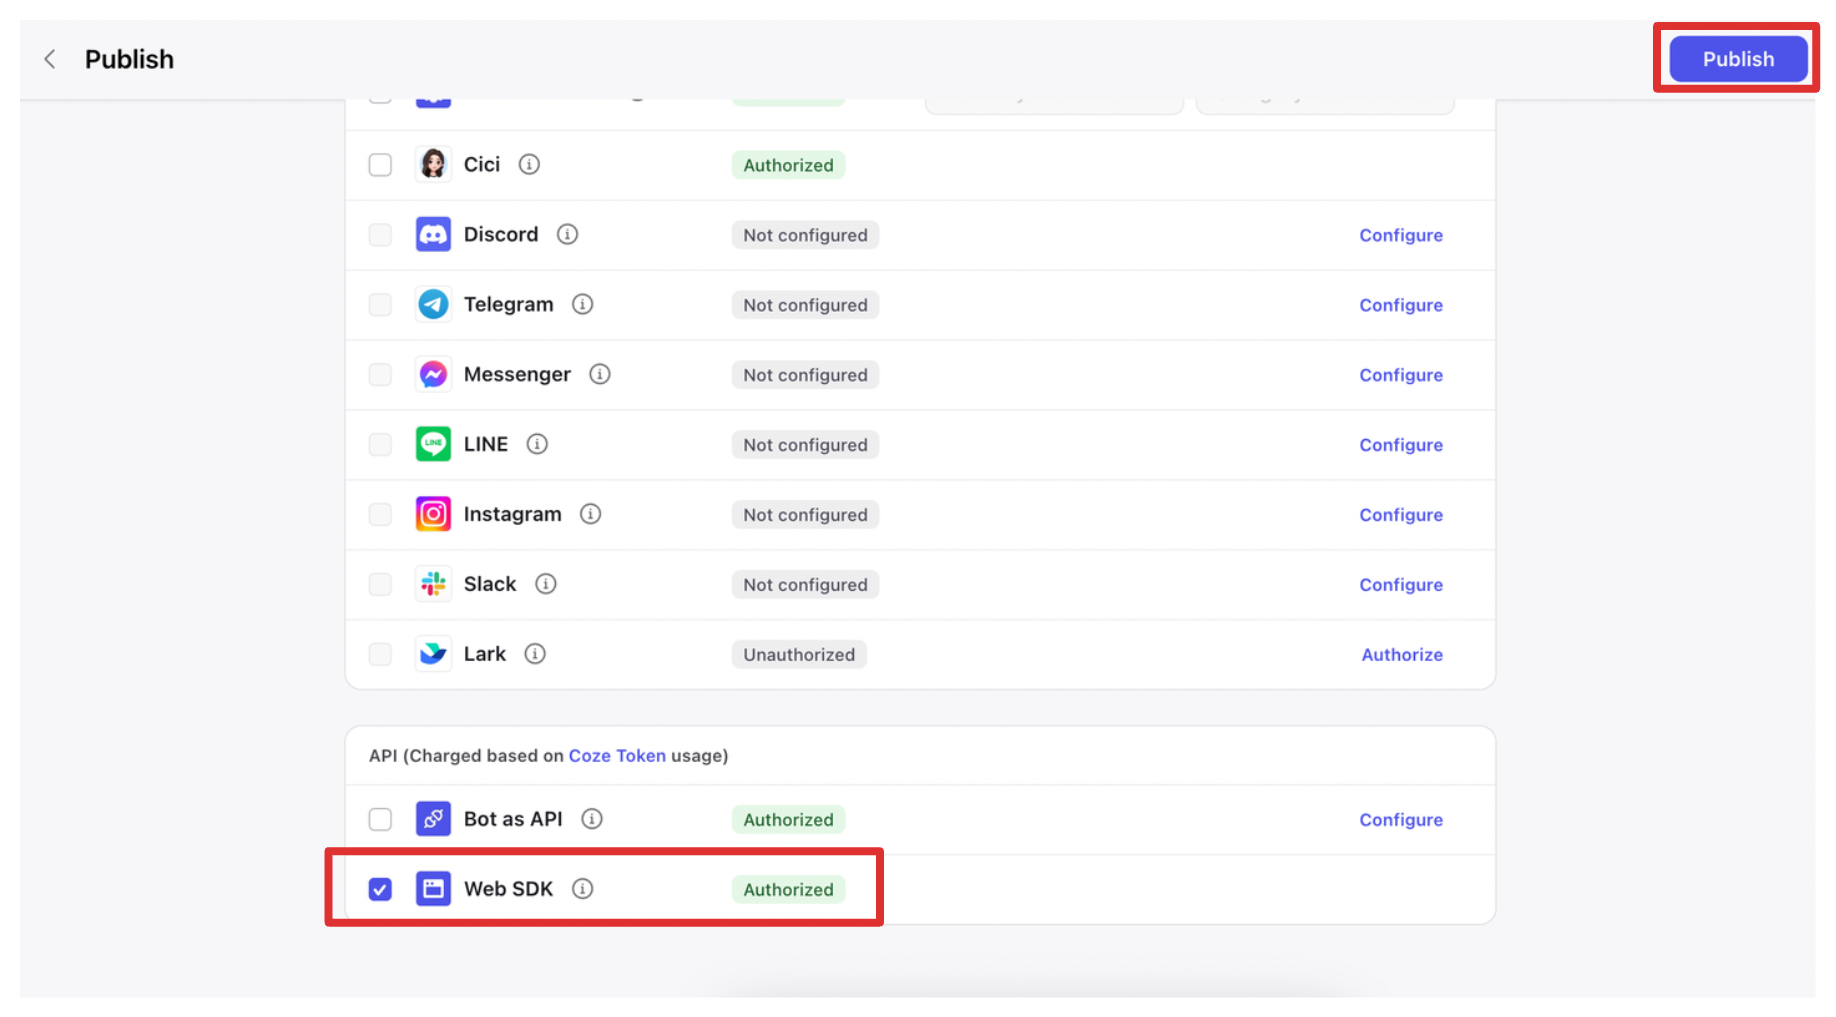The height and width of the screenshot is (1017, 1836).
Task: Click the Authorized badge for Cici
Action: coord(788,165)
